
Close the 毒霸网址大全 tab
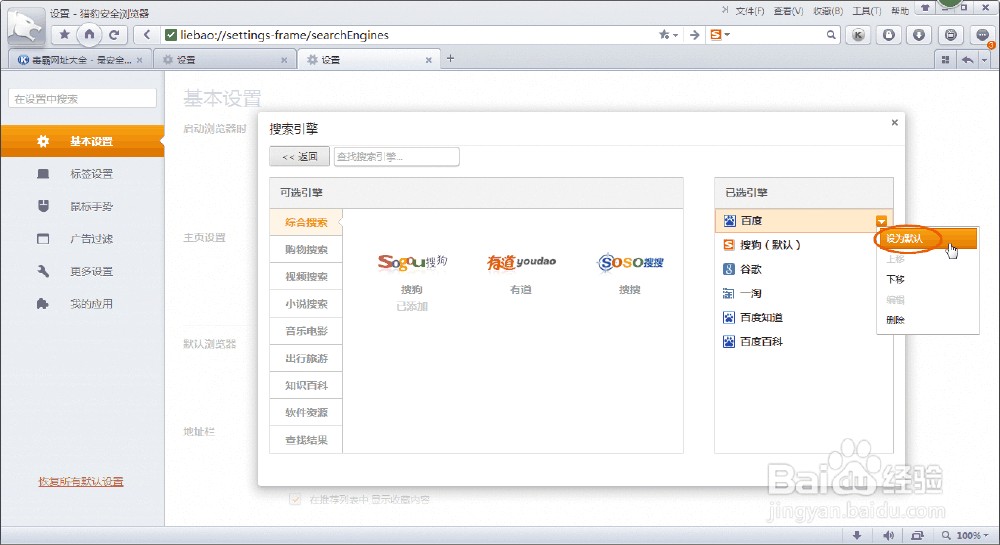click(x=140, y=60)
